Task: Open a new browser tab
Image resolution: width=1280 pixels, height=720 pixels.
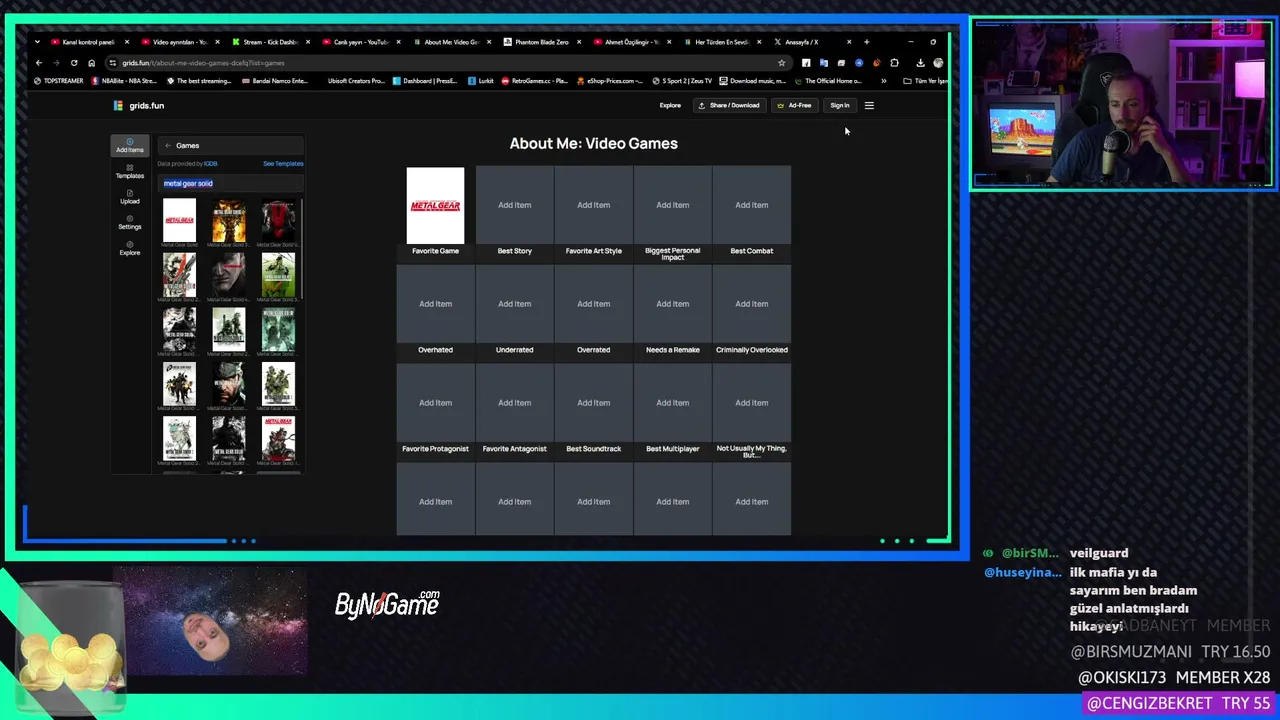Action: [867, 42]
